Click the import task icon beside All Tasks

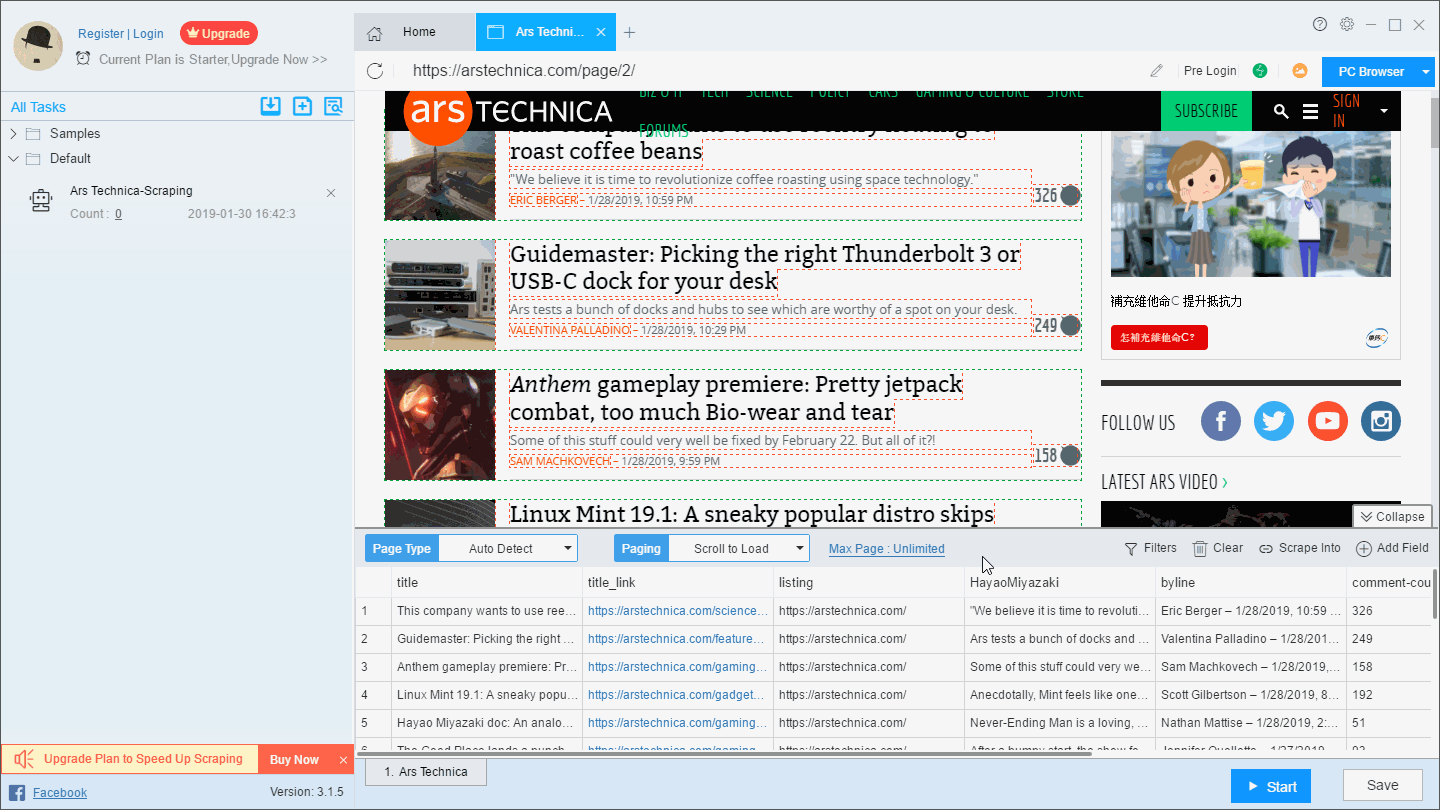click(270, 106)
